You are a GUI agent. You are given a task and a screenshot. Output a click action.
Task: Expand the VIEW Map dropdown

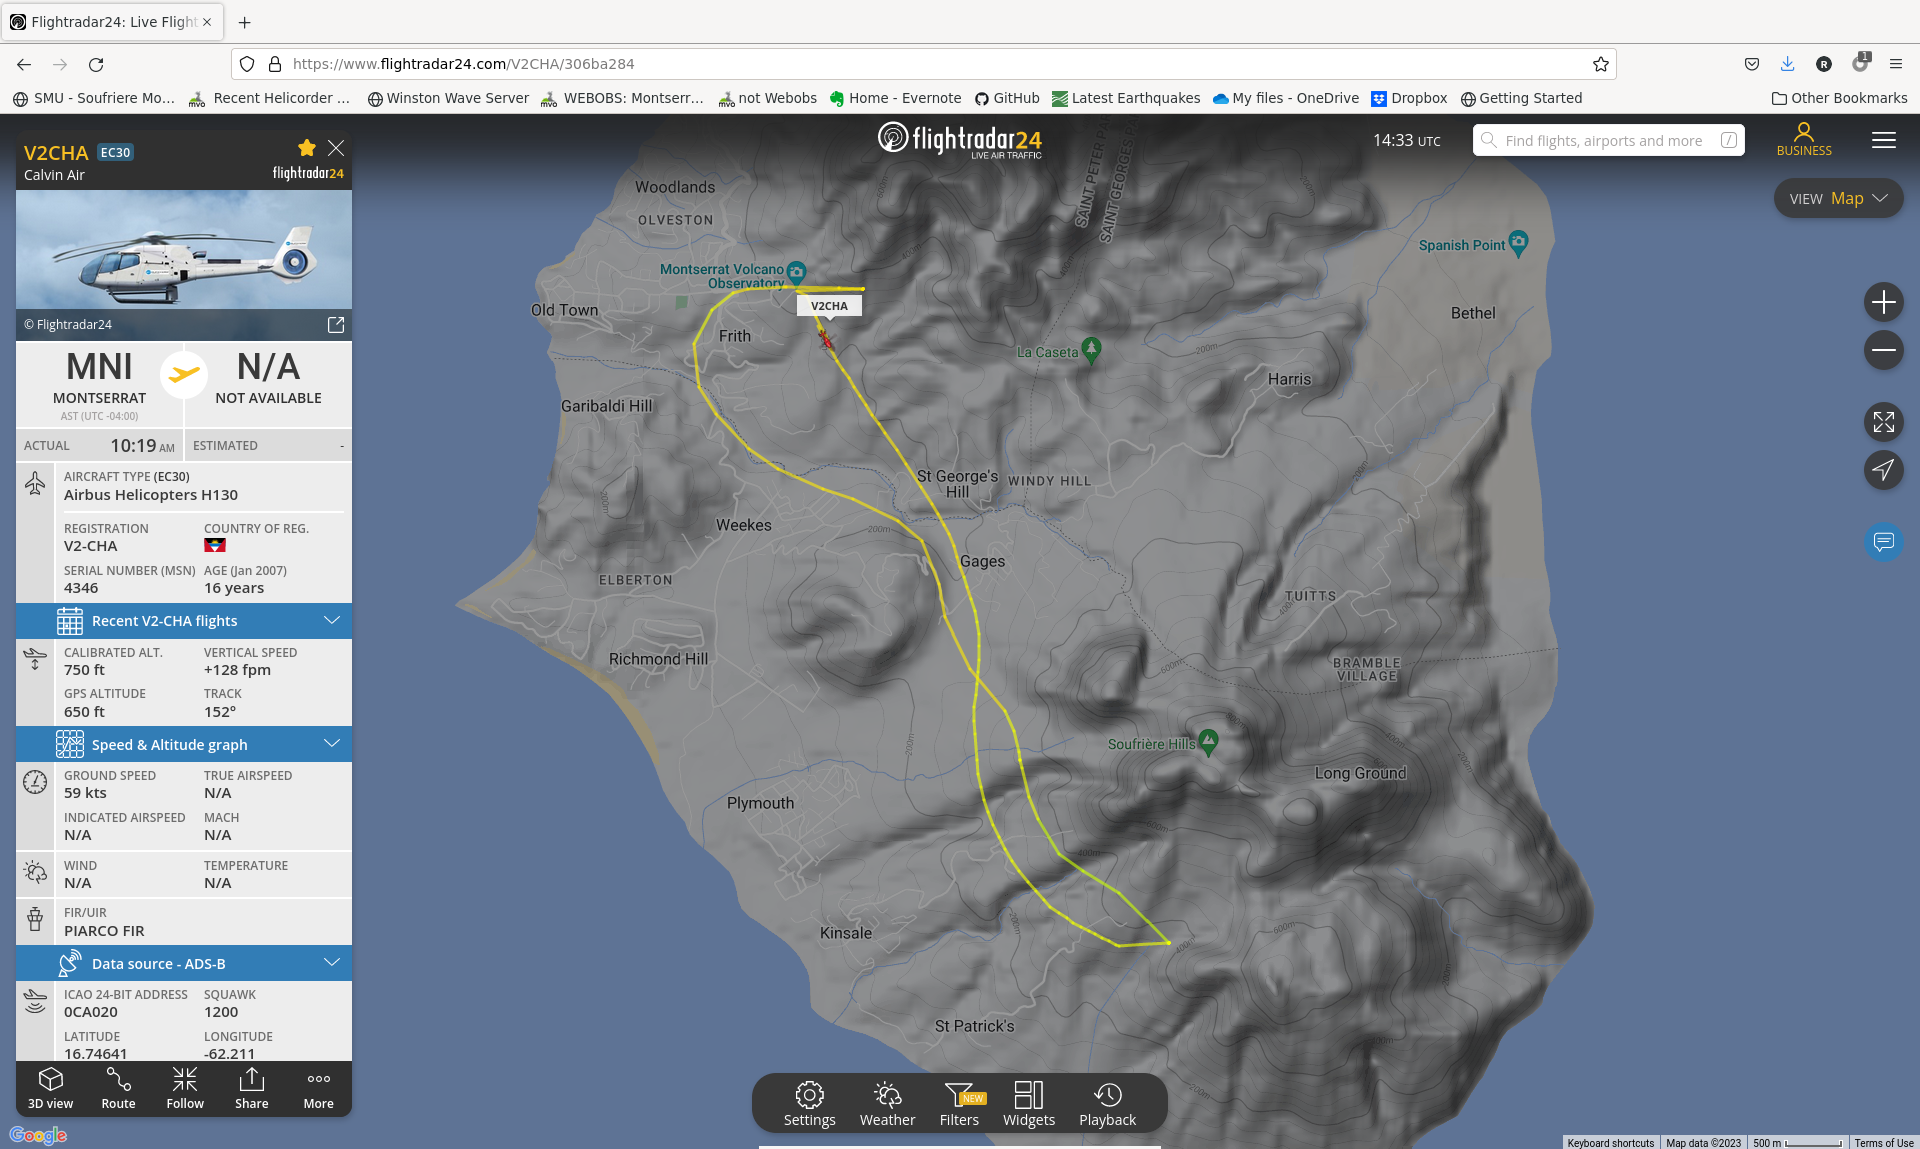point(1839,198)
